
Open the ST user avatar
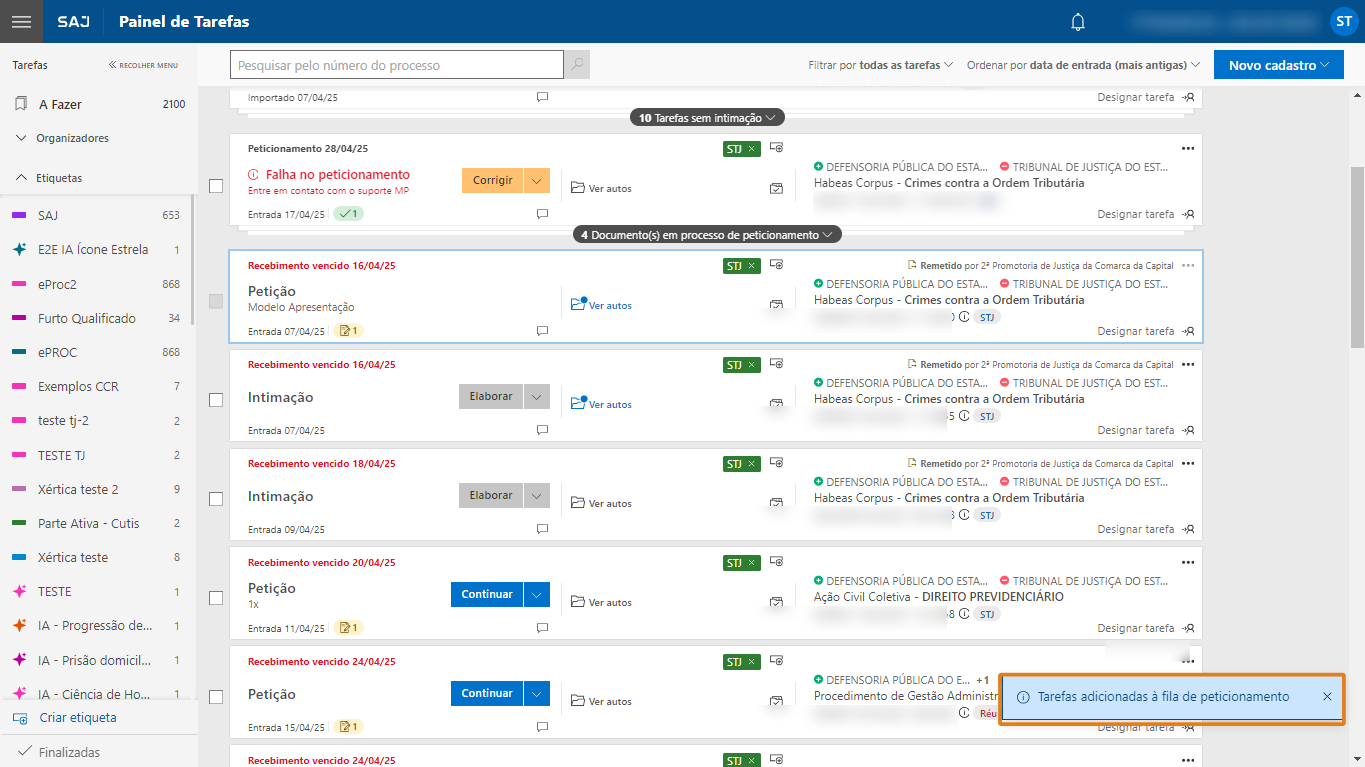point(1343,21)
